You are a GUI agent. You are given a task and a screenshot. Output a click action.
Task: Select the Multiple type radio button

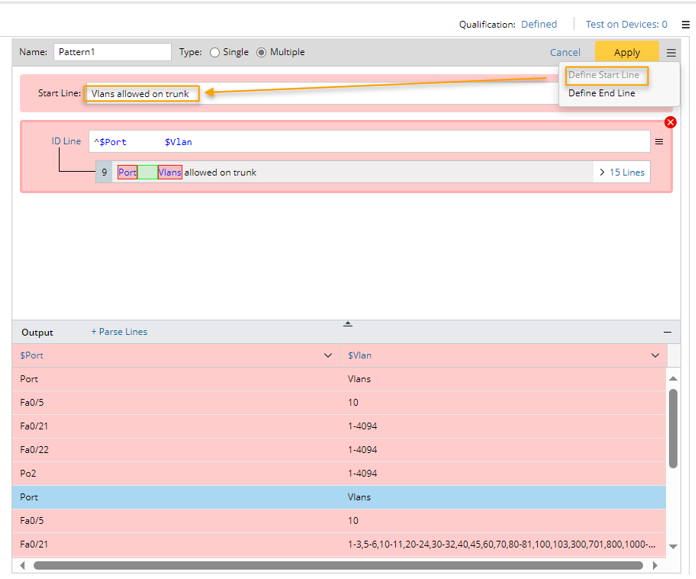pyautogui.click(x=262, y=52)
